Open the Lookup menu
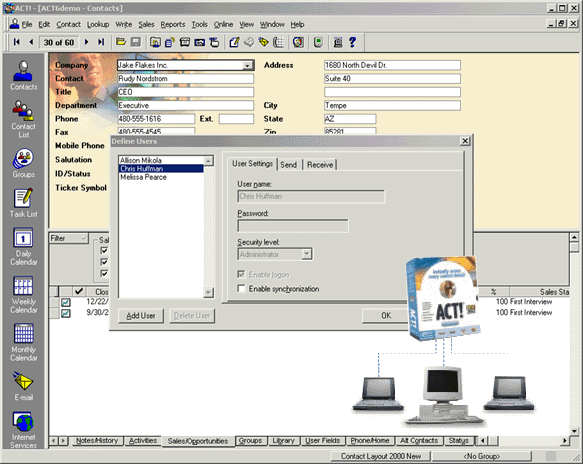Image resolution: width=583 pixels, height=464 pixels. pyautogui.click(x=98, y=25)
